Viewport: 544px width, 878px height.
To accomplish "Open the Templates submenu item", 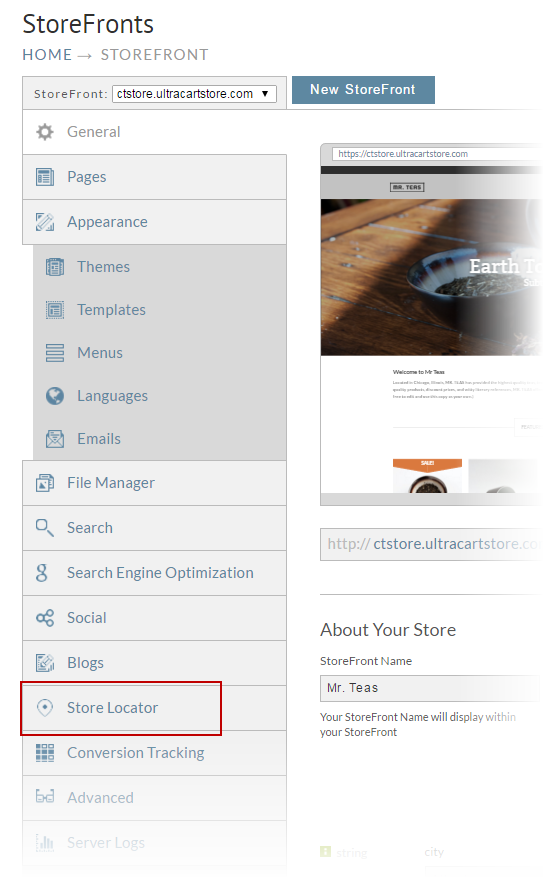I will [160, 310].
